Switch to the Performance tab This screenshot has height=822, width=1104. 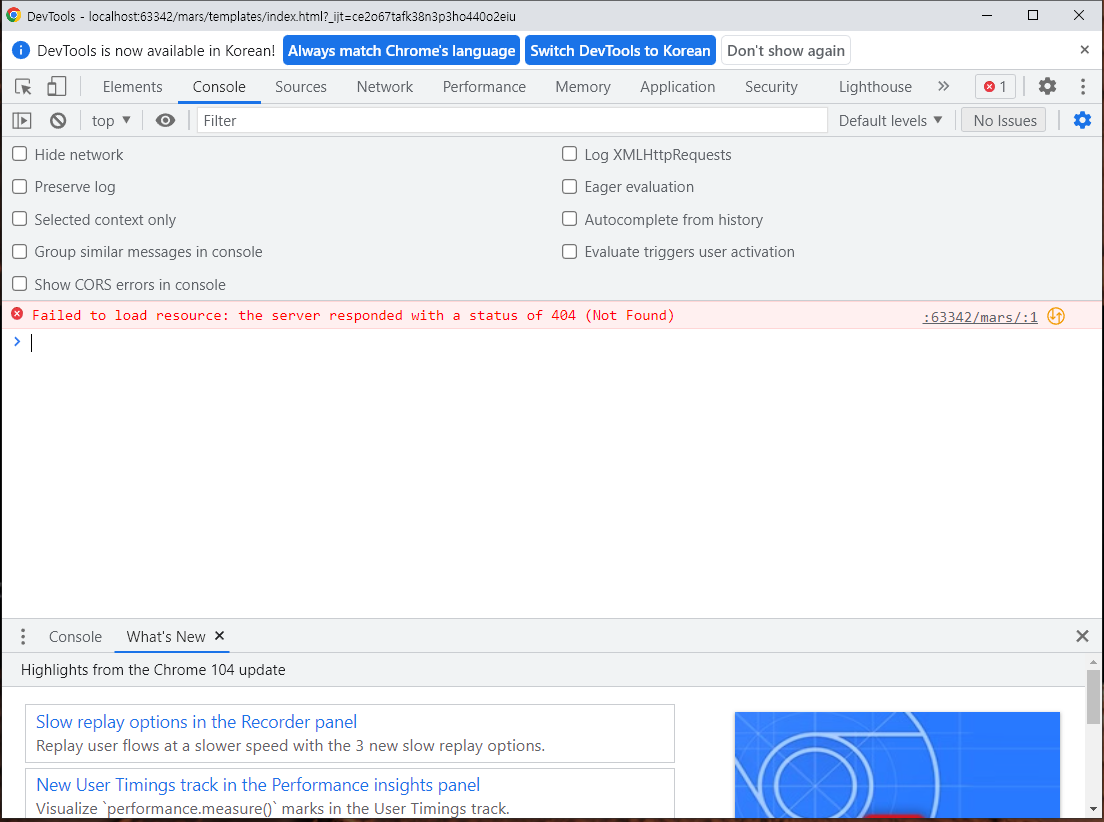pos(484,87)
